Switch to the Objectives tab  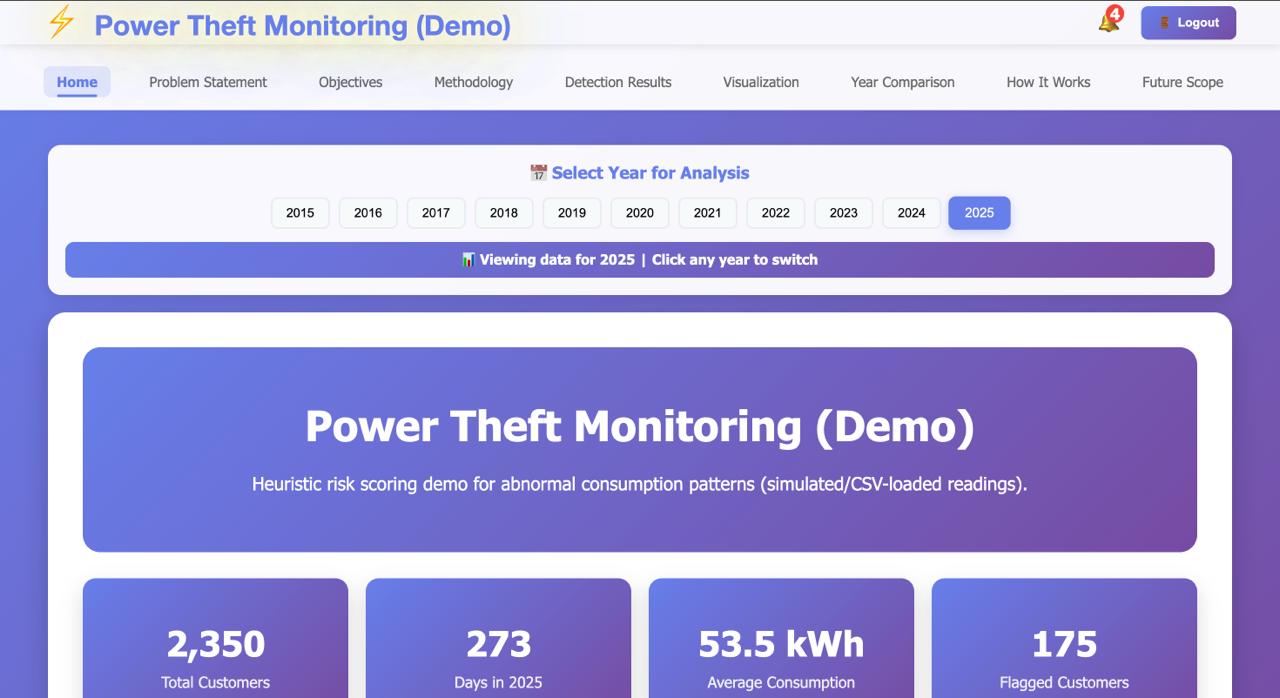tap(350, 82)
